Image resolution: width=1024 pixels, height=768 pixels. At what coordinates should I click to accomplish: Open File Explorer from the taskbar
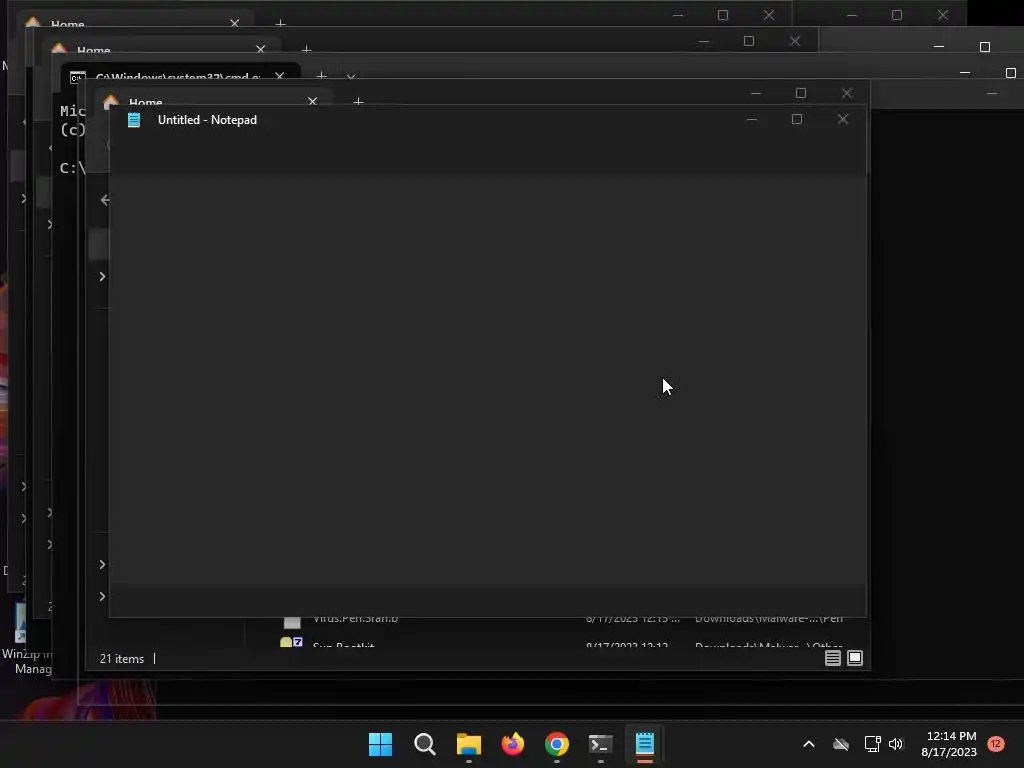tap(468, 744)
